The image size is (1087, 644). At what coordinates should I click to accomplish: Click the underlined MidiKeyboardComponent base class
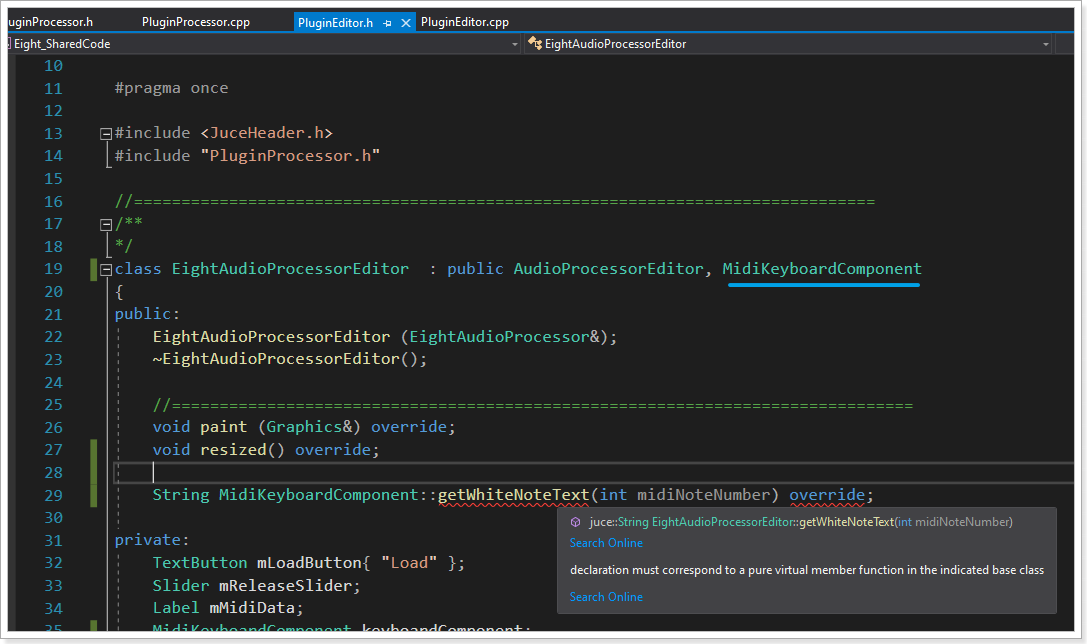822,269
